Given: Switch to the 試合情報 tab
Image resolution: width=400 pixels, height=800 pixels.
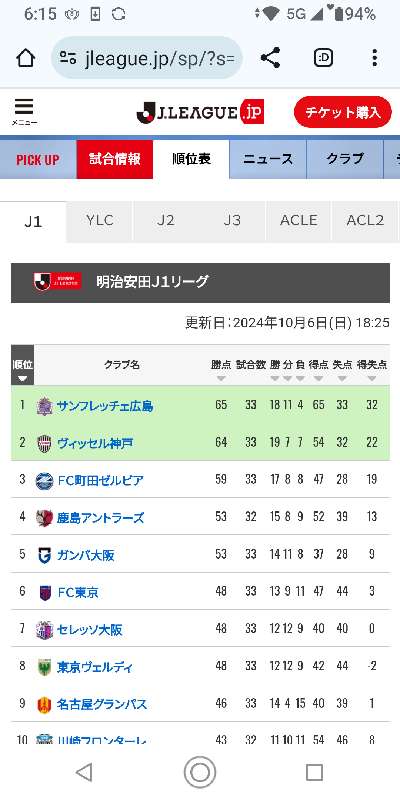Looking at the screenshot, I should [115, 159].
